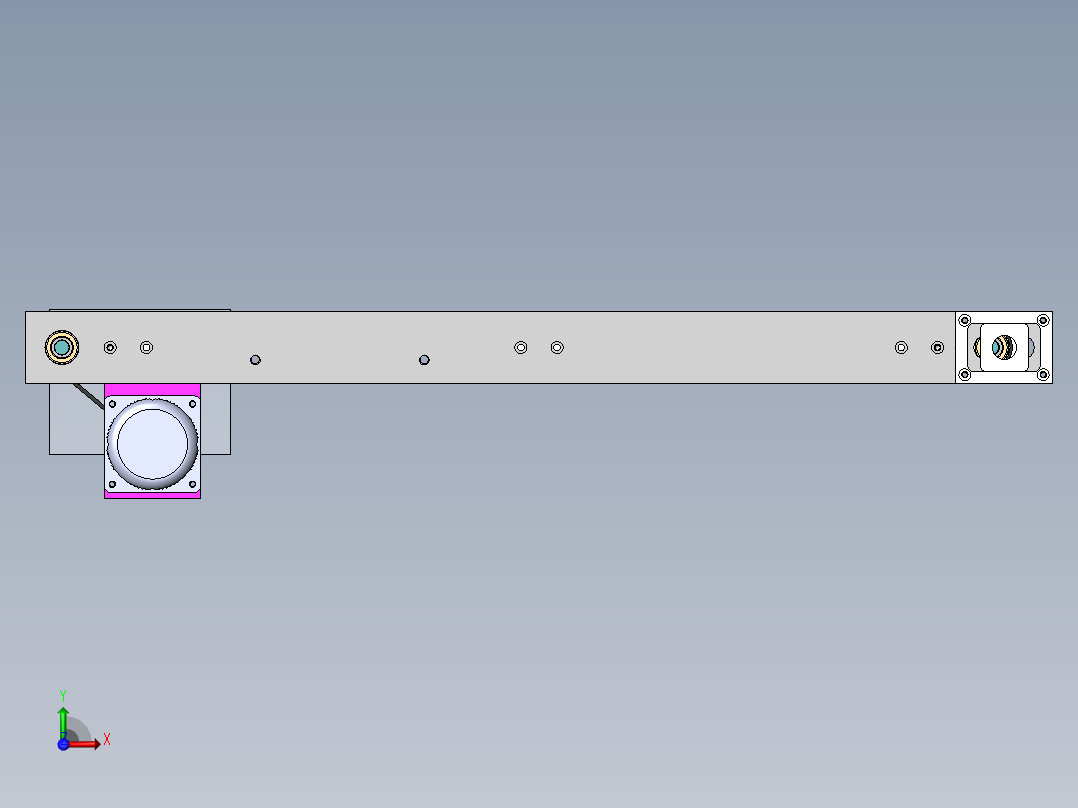1078x808 pixels.
Task: Pick the top-left corner screw of the right end plate
Action: coord(965,320)
